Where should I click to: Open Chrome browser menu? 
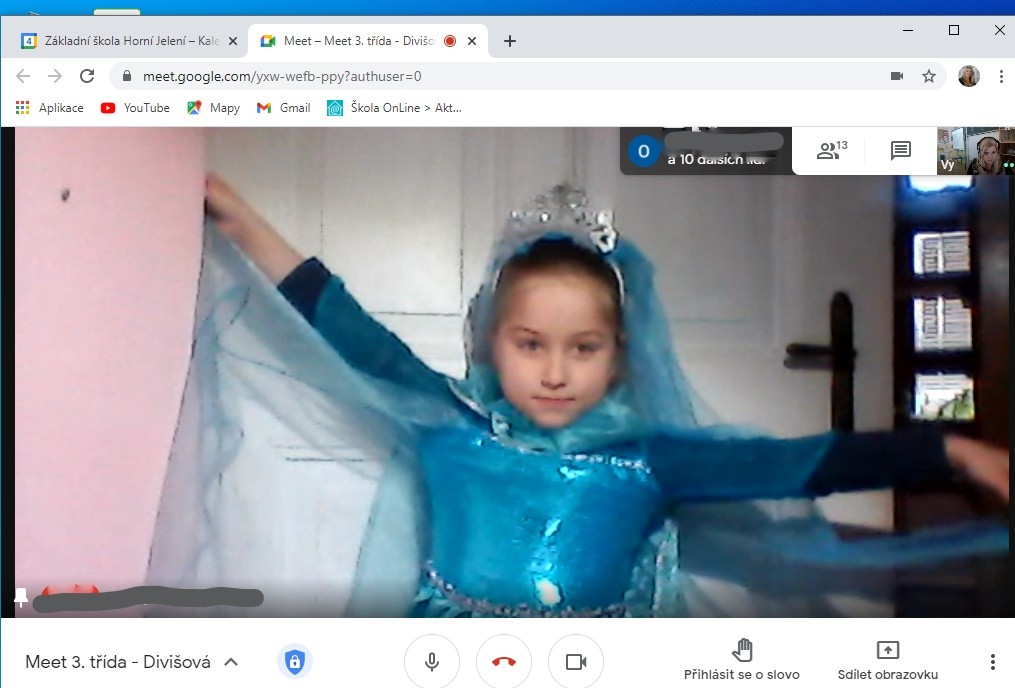coord(1001,76)
